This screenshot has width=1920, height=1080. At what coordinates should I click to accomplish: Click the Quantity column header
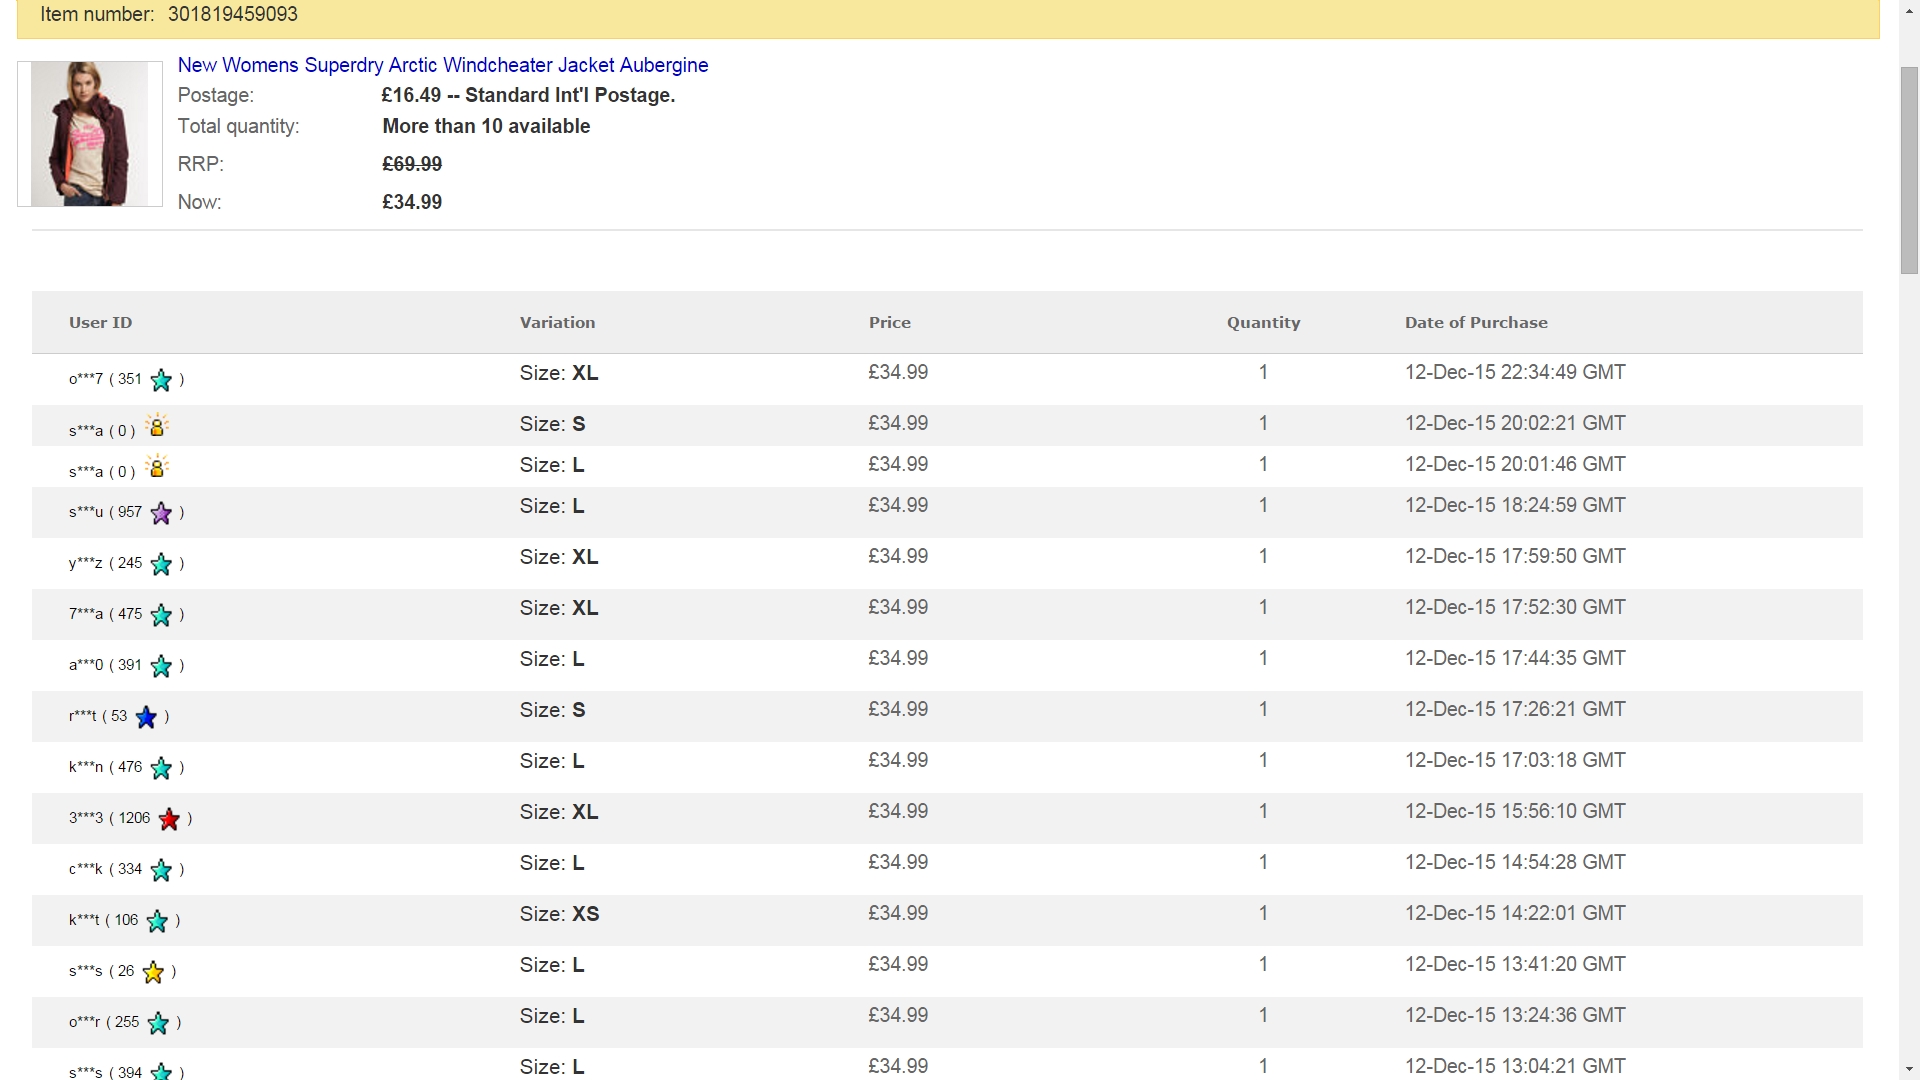[1264, 323]
